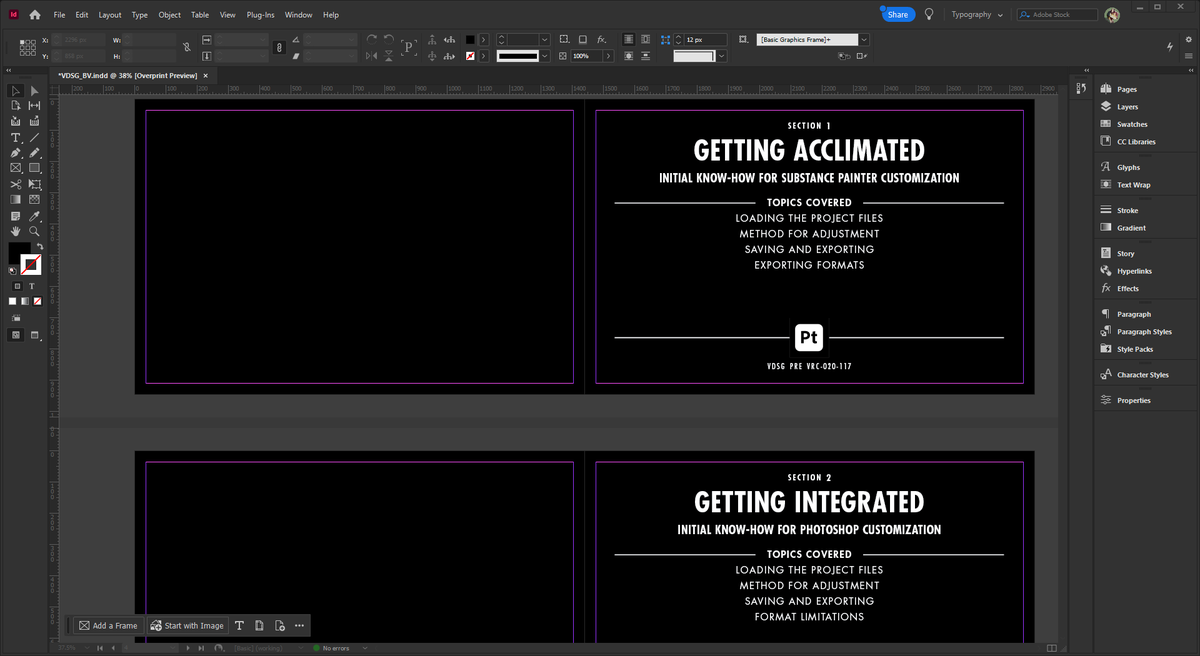
Task: Activate the Hand tool
Action: pos(15,231)
